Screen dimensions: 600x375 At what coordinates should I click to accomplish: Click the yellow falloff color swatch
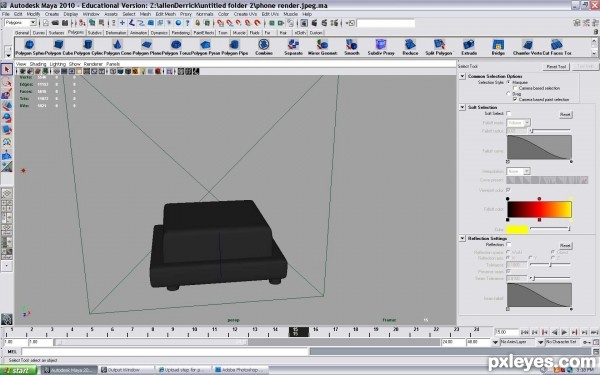tap(517, 229)
